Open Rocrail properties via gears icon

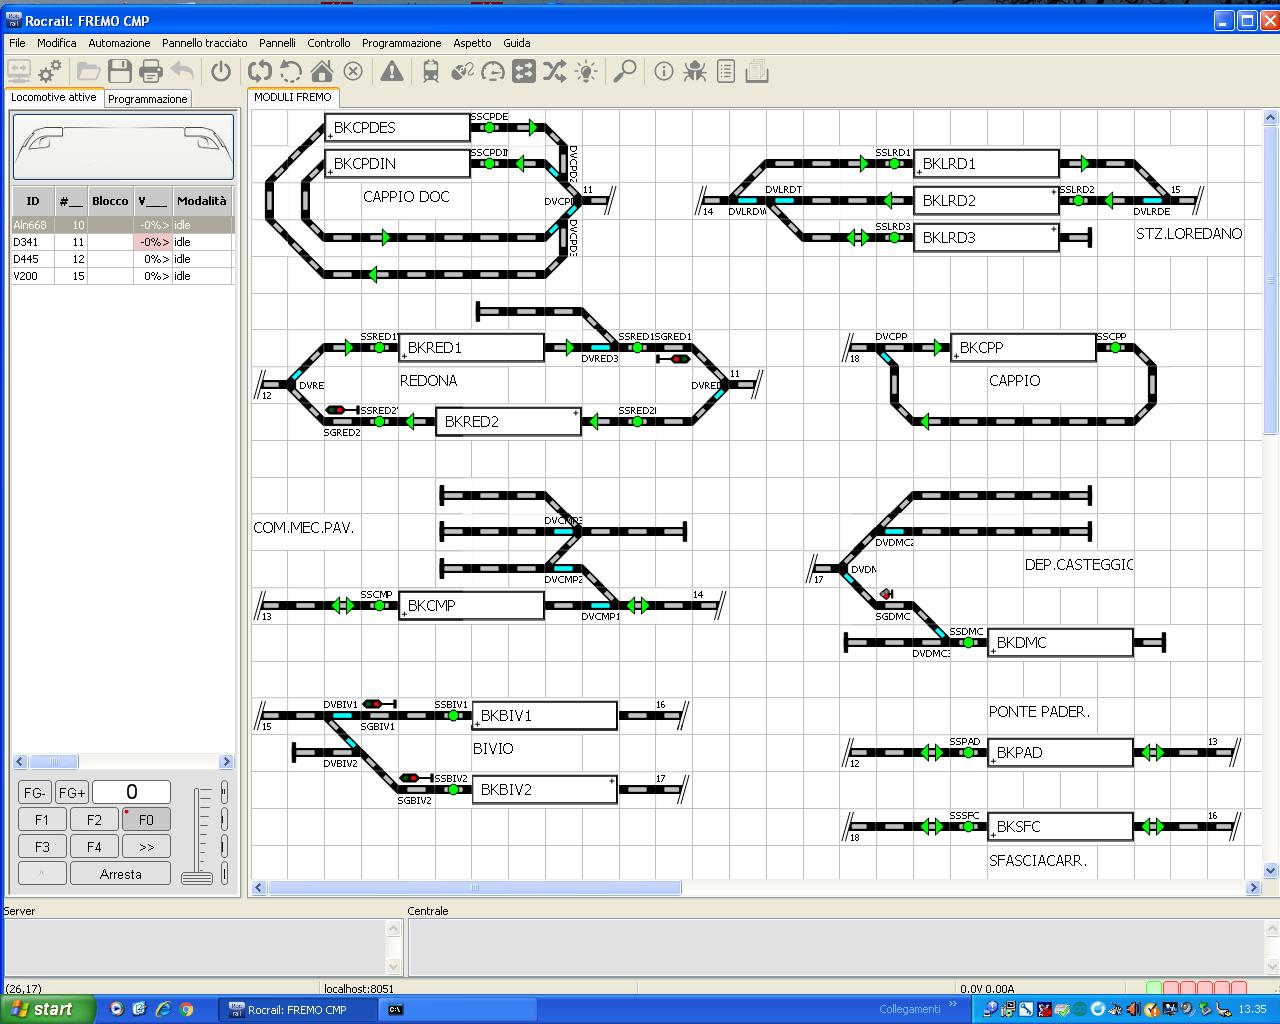[50, 71]
